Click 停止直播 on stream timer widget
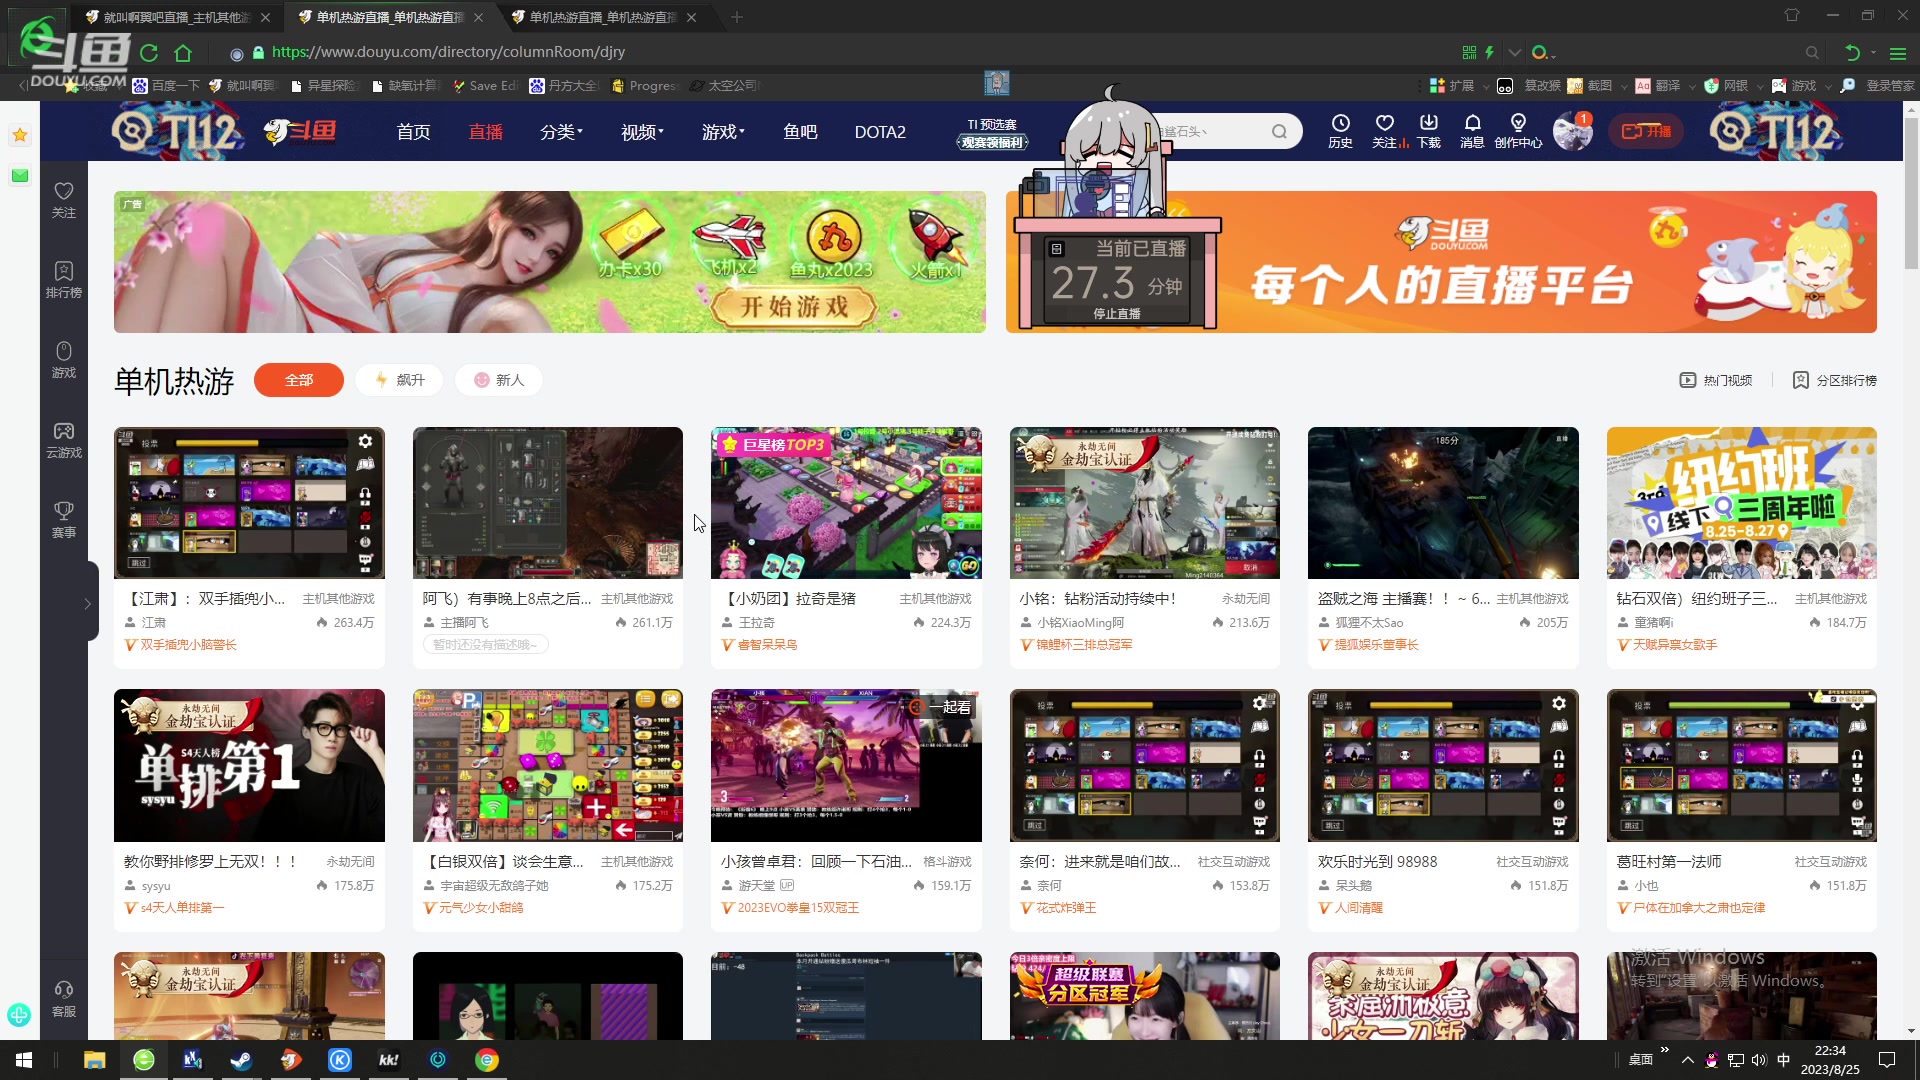The width and height of the screenshot is (1920, 1080). point(1117,314)
